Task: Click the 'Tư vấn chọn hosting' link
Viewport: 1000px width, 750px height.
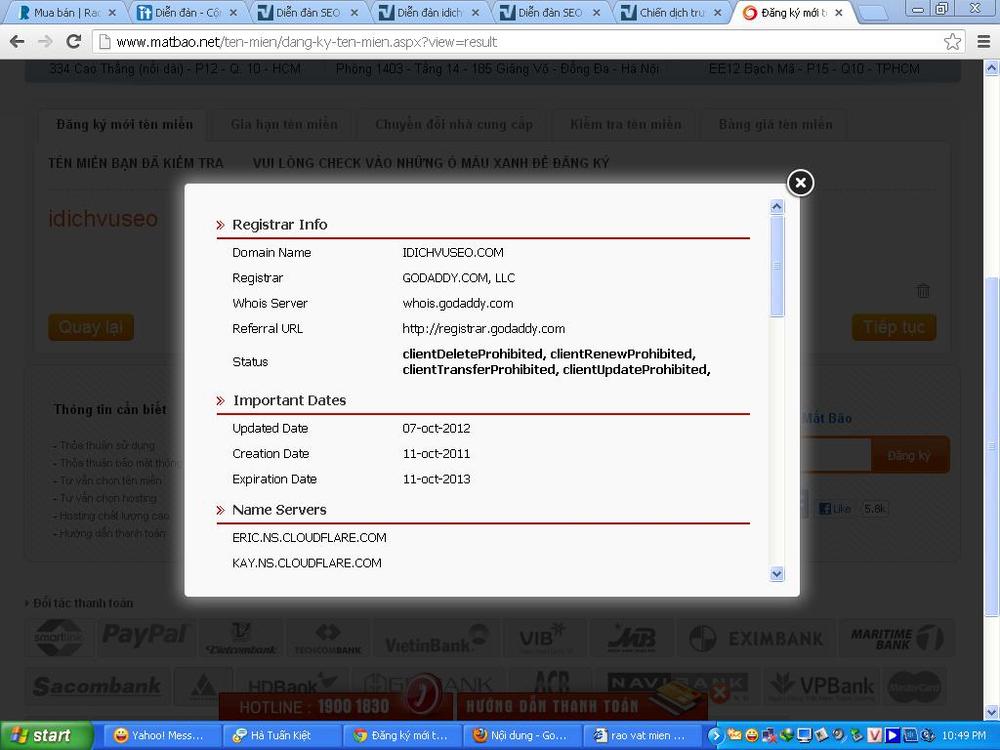Action: (108, 497)
